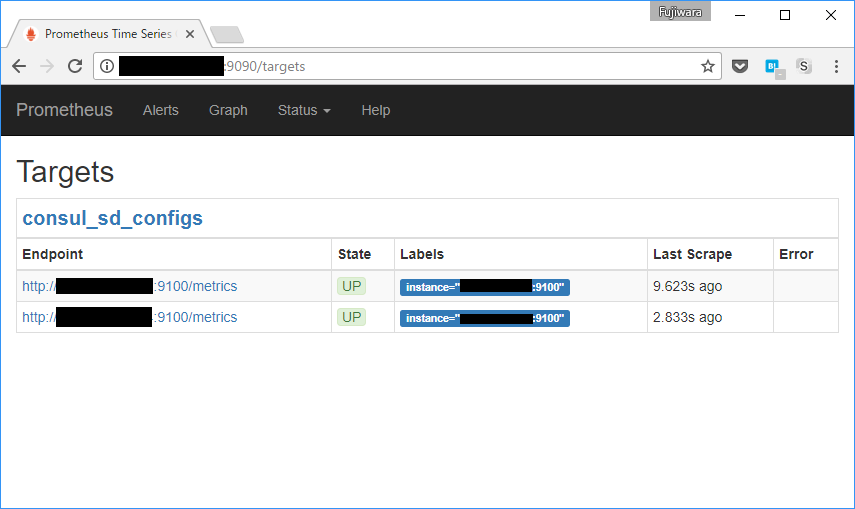Click the UP state badge for 9.623s row
855x509 pixels.
pyautogui.click(x=351, y=286)
